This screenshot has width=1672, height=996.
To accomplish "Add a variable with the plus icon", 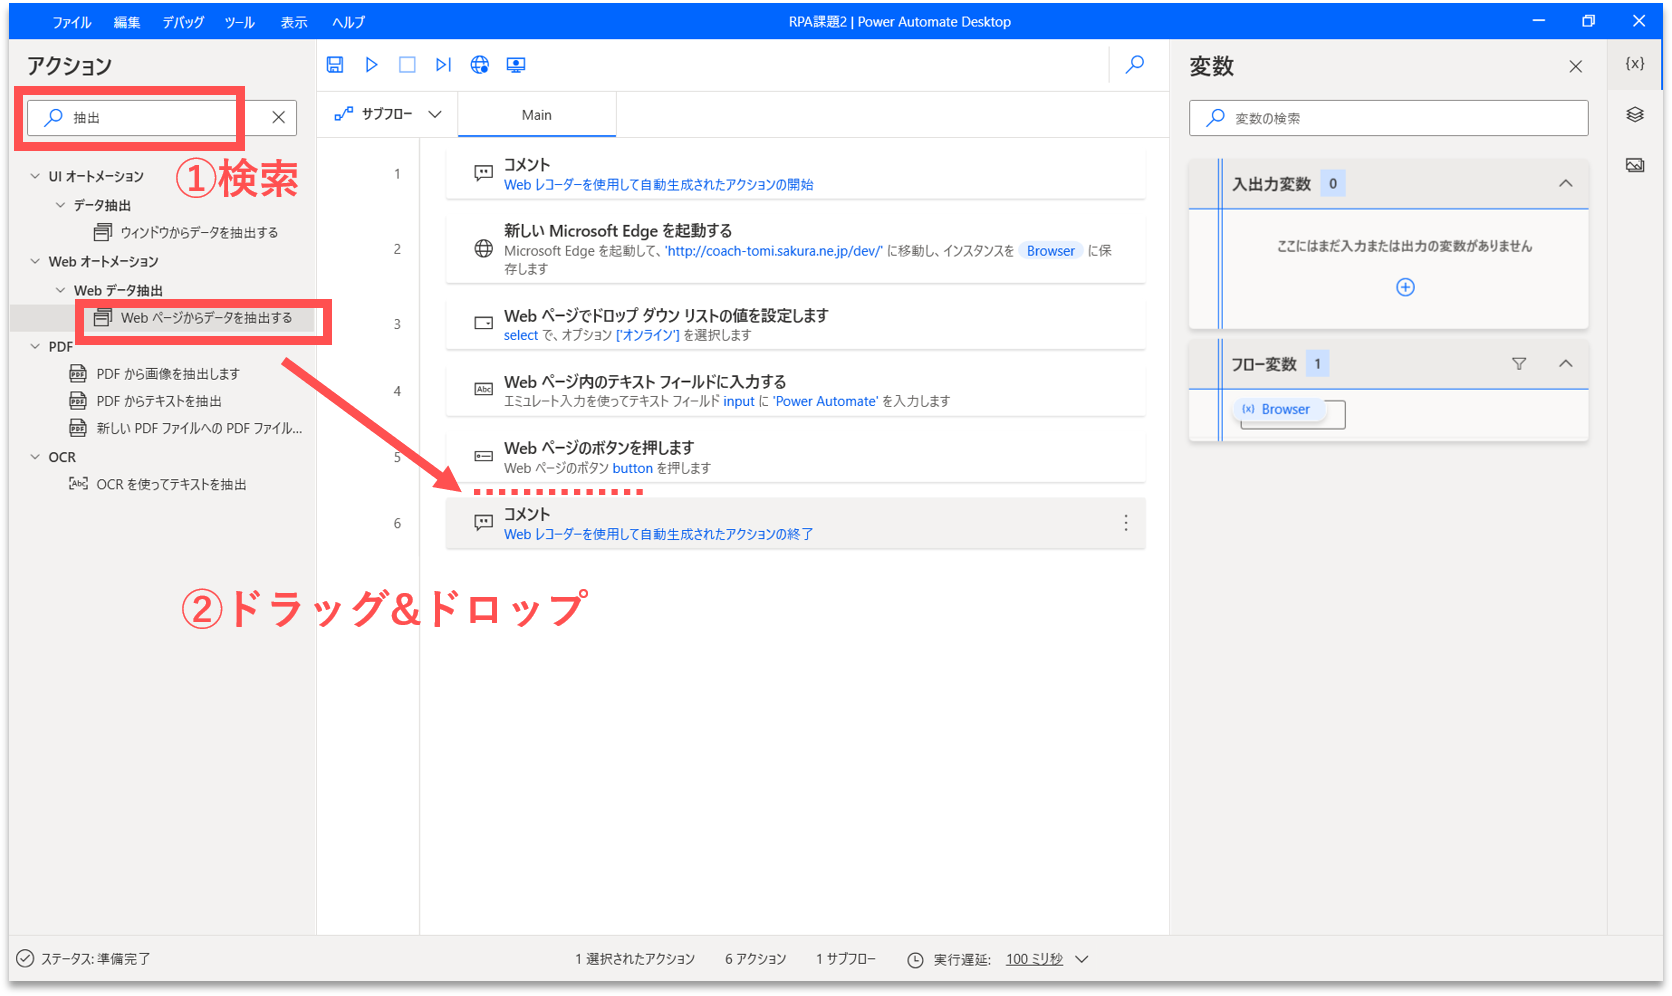I will click(x=1405, y=288).
